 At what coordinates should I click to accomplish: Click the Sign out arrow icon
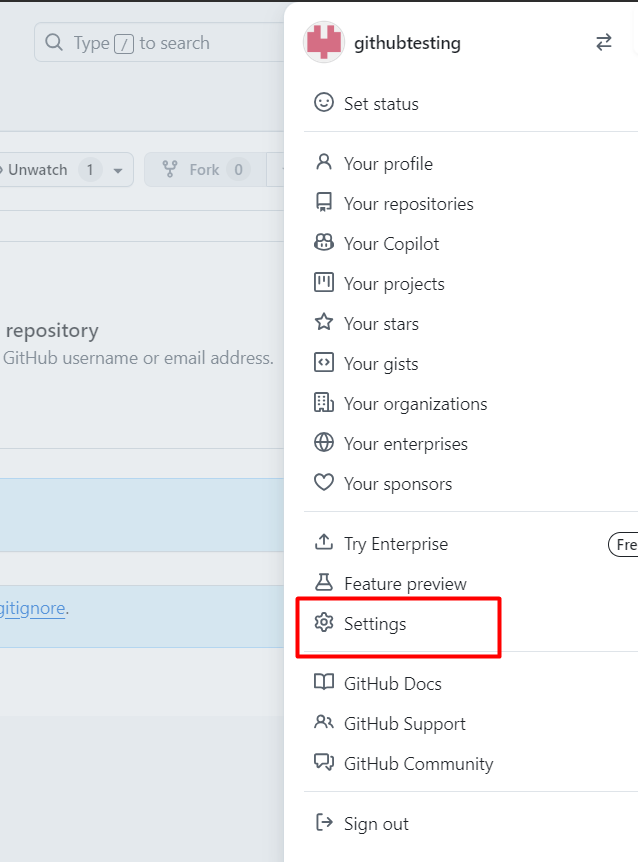324,823
